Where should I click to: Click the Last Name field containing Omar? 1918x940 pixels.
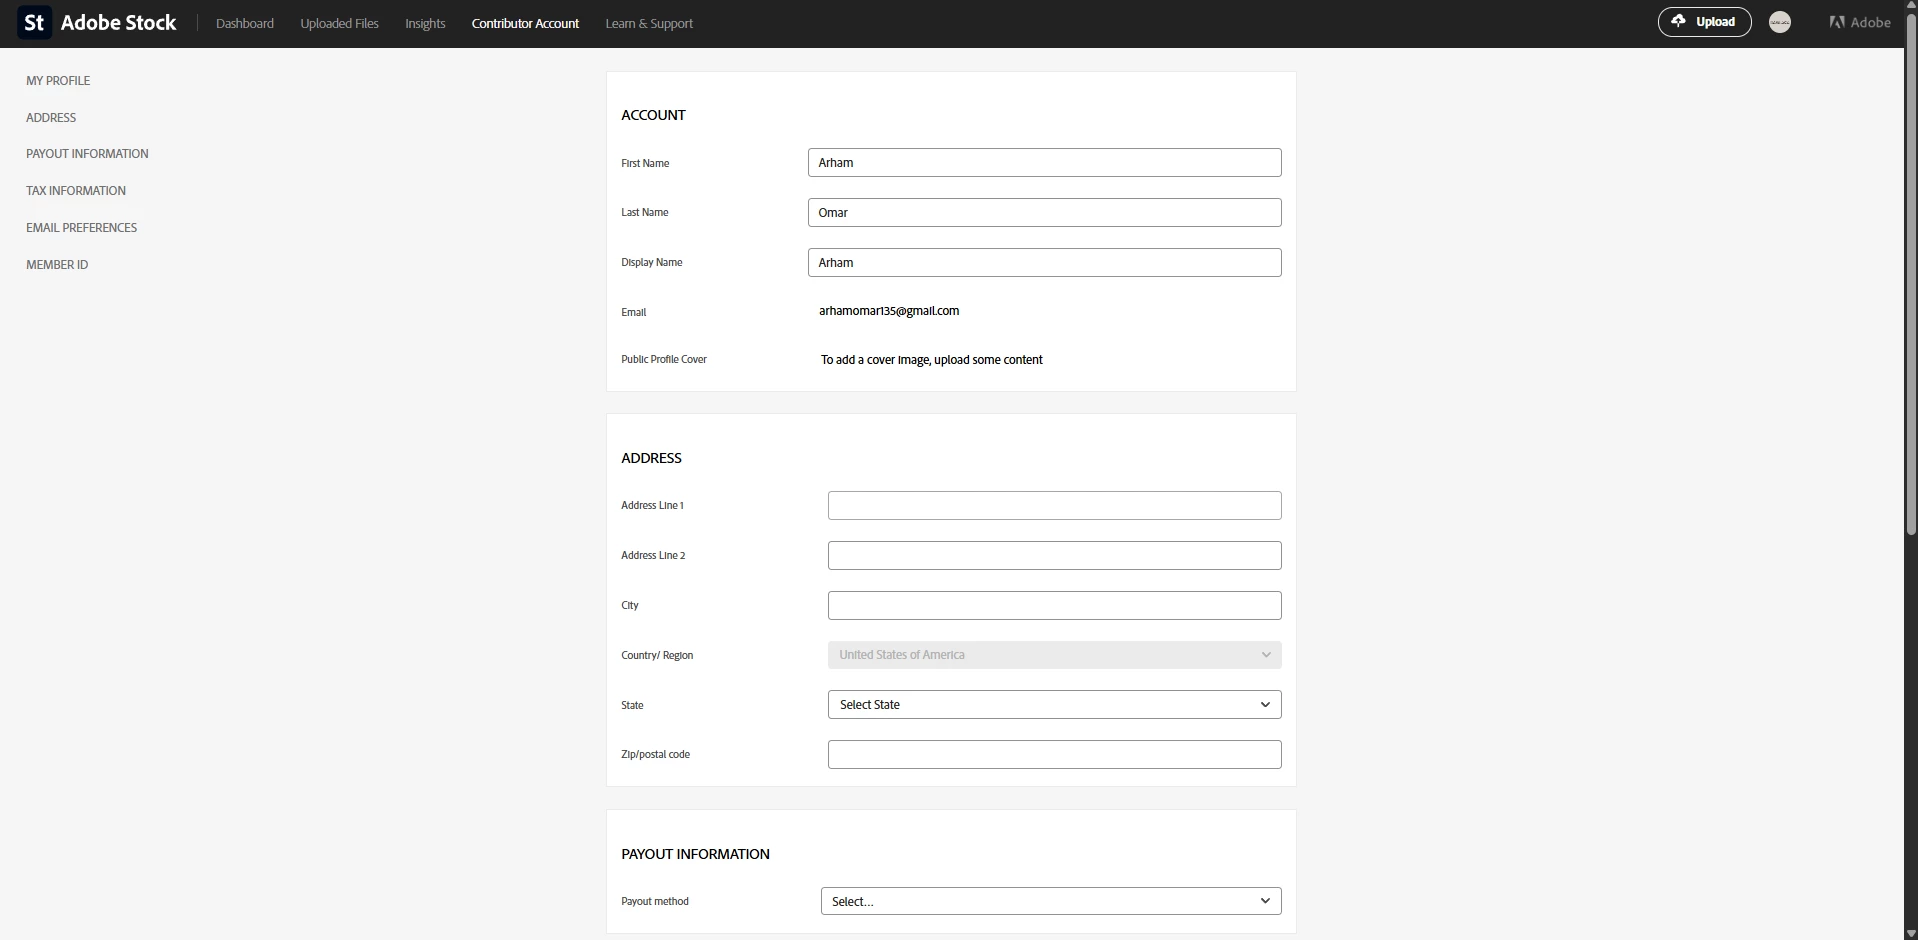pos(1044,212)
